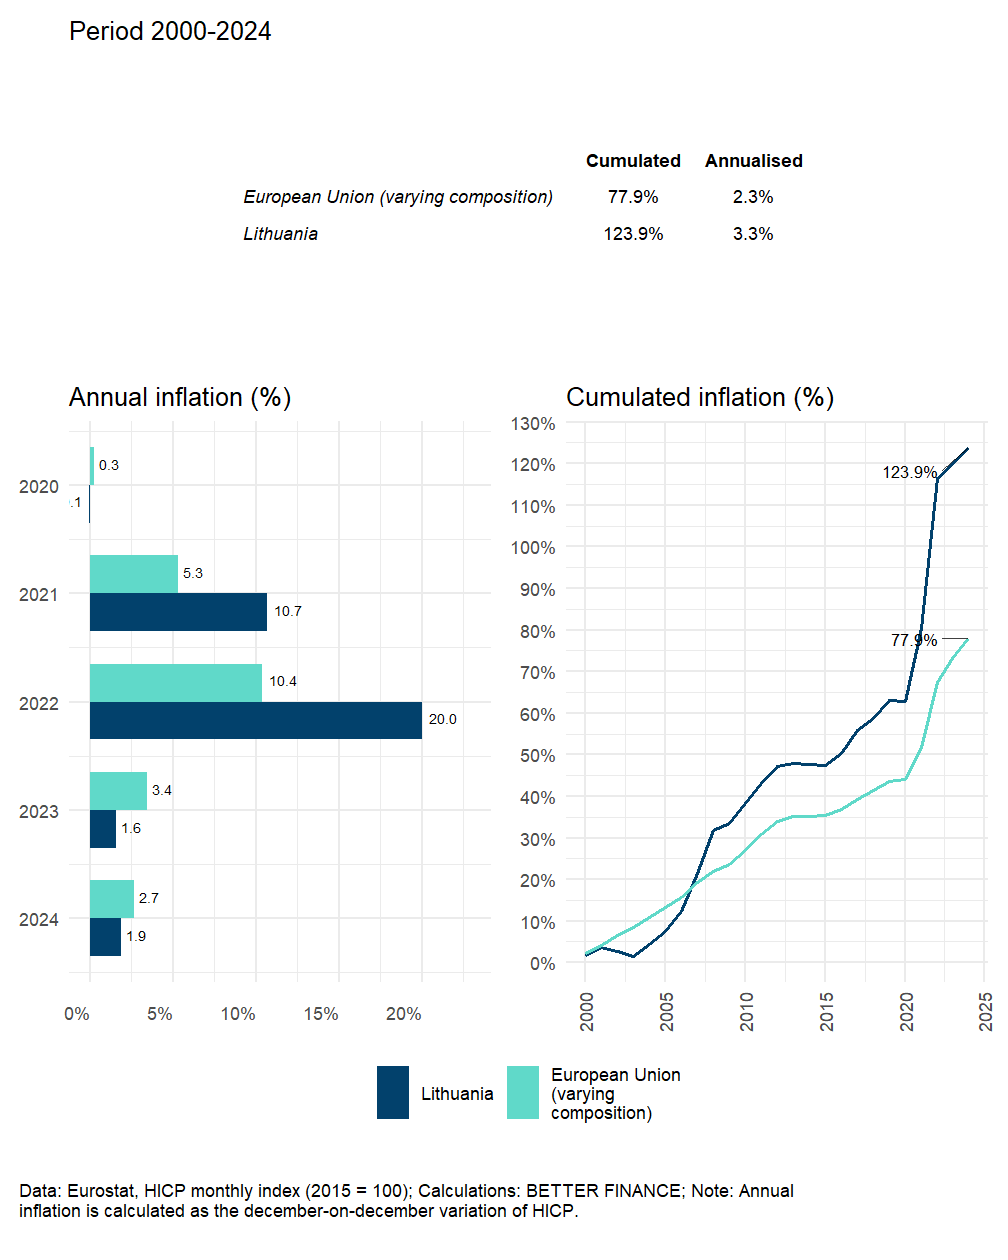This screenshot has height=1260, width=1008.
Task: Select the 2023 European Union bar labeled 3.4
Action: (x=118, y=791)
